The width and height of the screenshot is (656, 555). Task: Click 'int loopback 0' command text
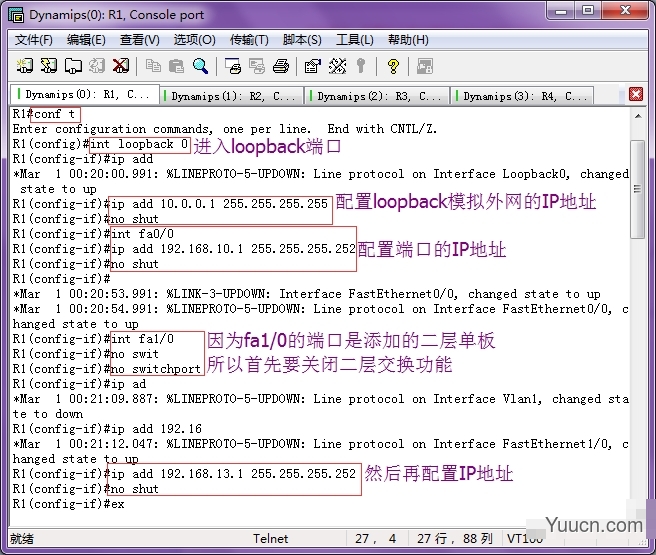(139, 144)
